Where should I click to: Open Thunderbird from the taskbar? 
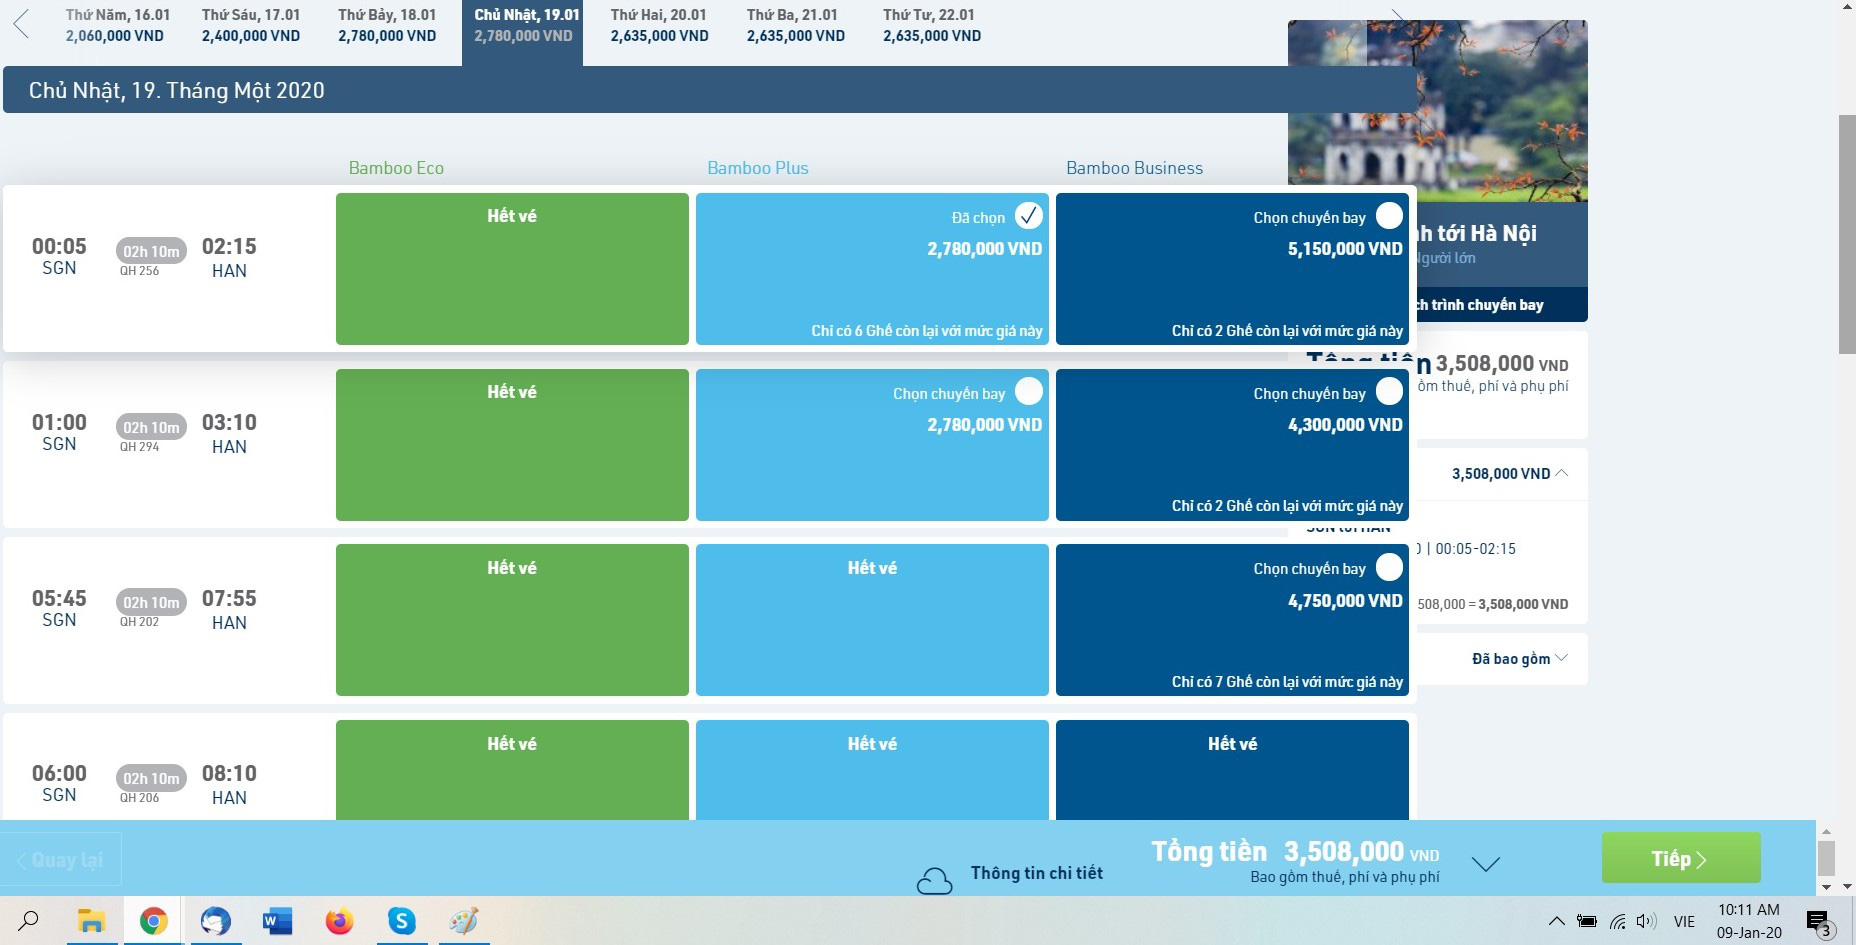pyautogui.click(x=215, y=920)
